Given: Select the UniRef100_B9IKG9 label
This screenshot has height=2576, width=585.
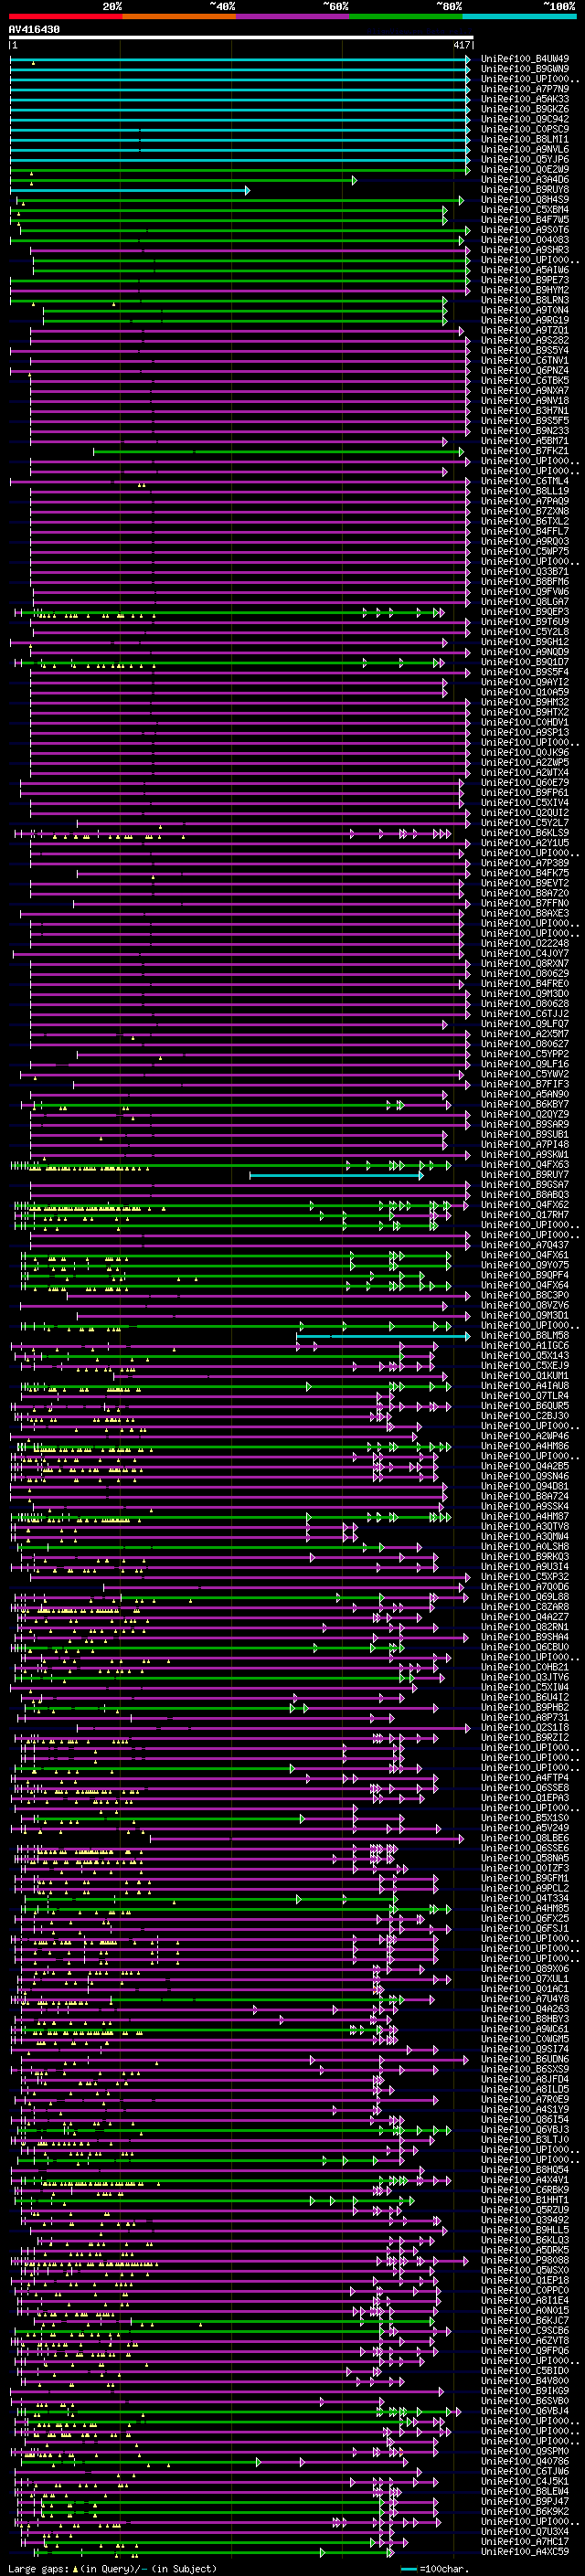Looking at the screenshot, I should (x=525, y=2391).
